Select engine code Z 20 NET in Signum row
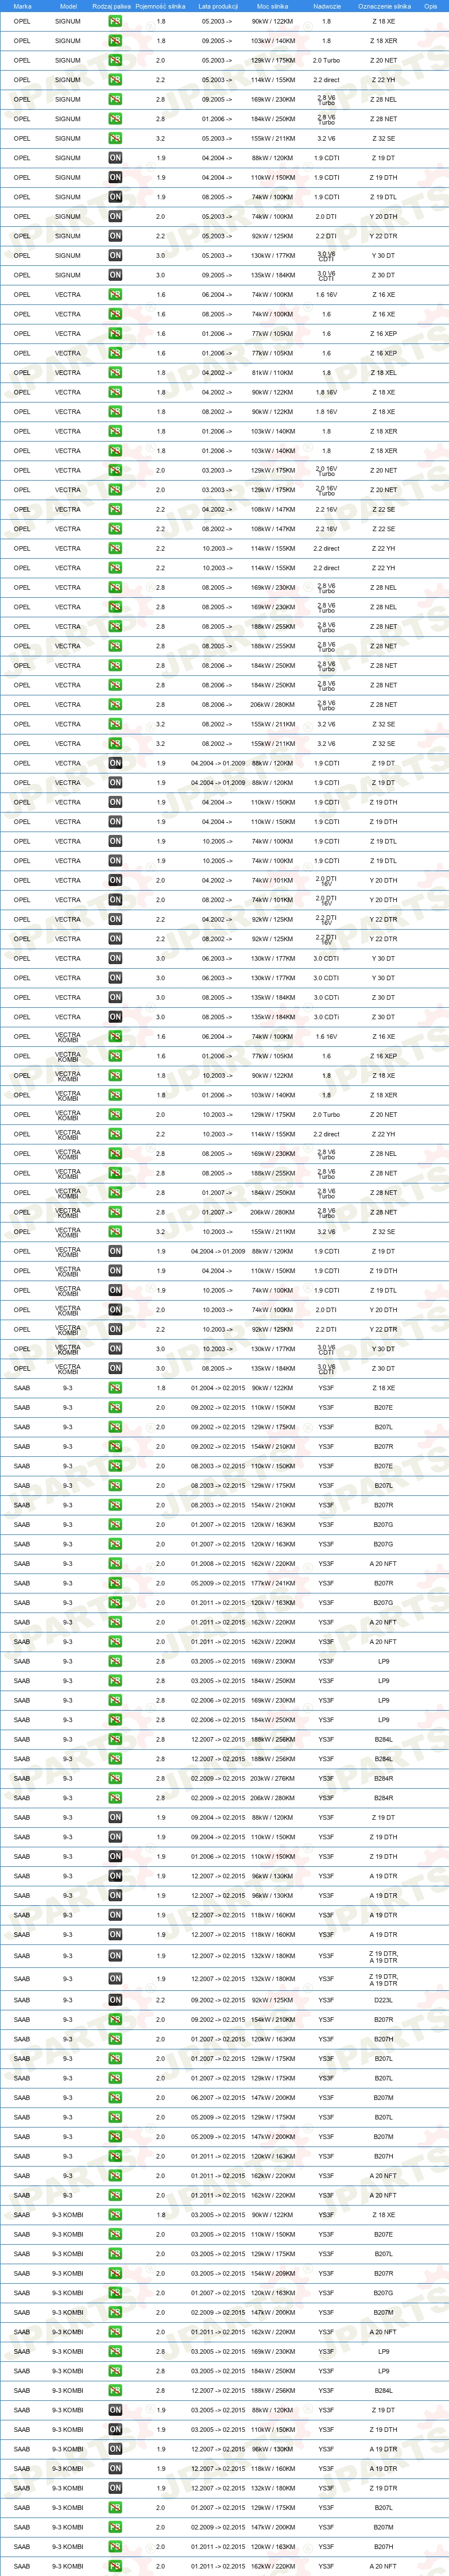 [384, 60]
